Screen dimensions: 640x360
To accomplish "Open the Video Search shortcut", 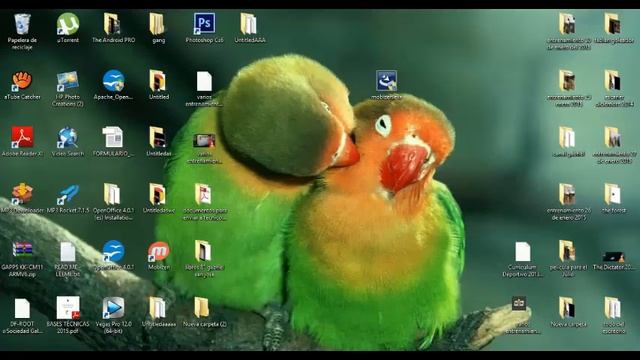I will click(x=68, y=137).
